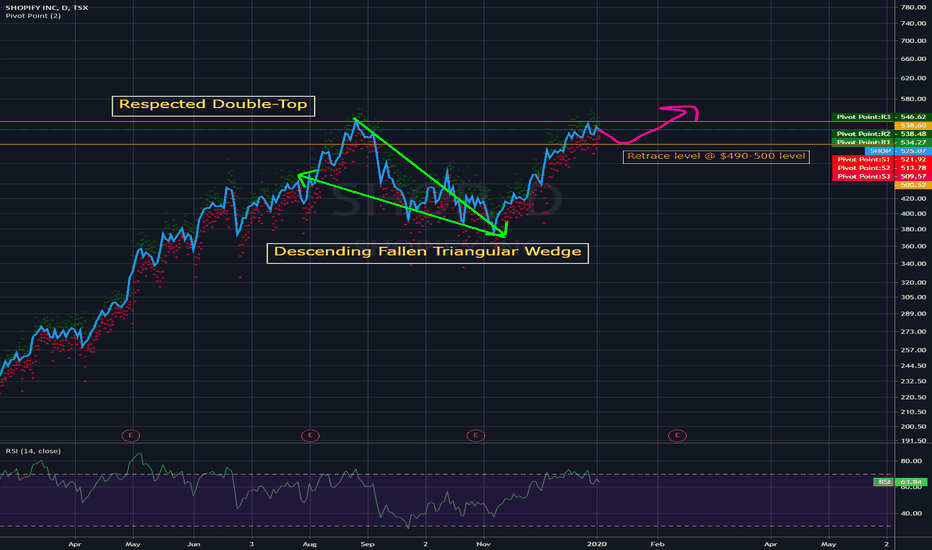This screenshot has width=932, height=550.
Task: Click the Jun label on time axis
Action: (193, 544)
